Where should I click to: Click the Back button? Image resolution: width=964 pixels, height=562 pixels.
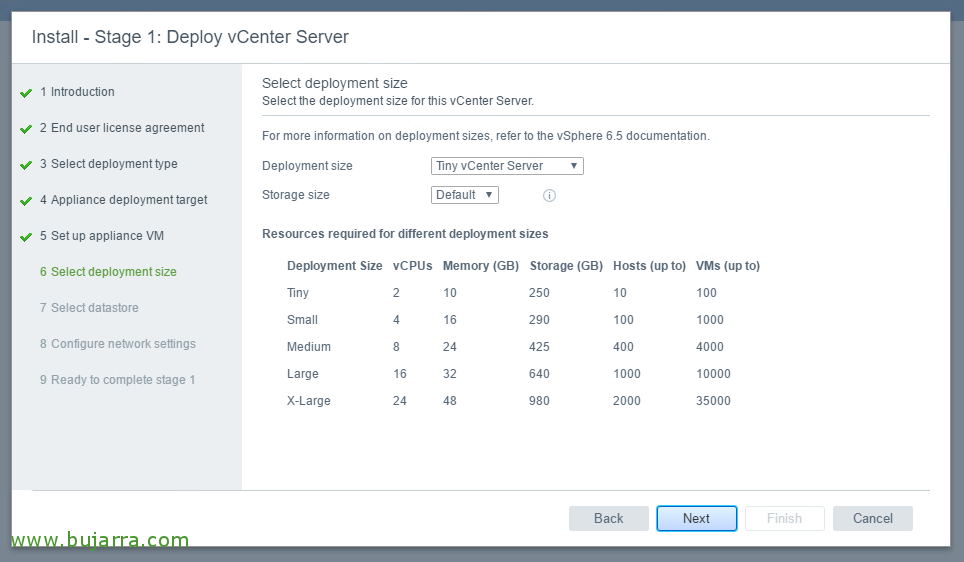(609, 518)
